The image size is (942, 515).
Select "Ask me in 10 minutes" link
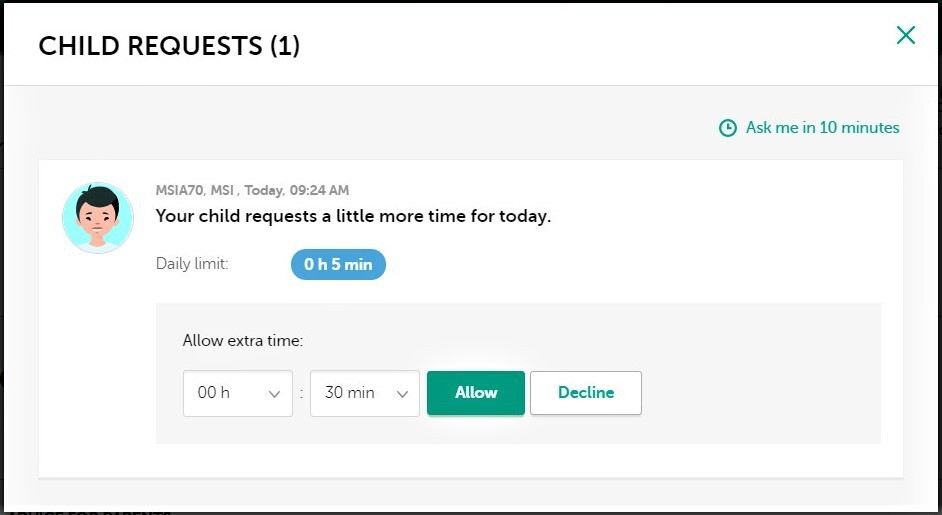[x=822, y=128]
